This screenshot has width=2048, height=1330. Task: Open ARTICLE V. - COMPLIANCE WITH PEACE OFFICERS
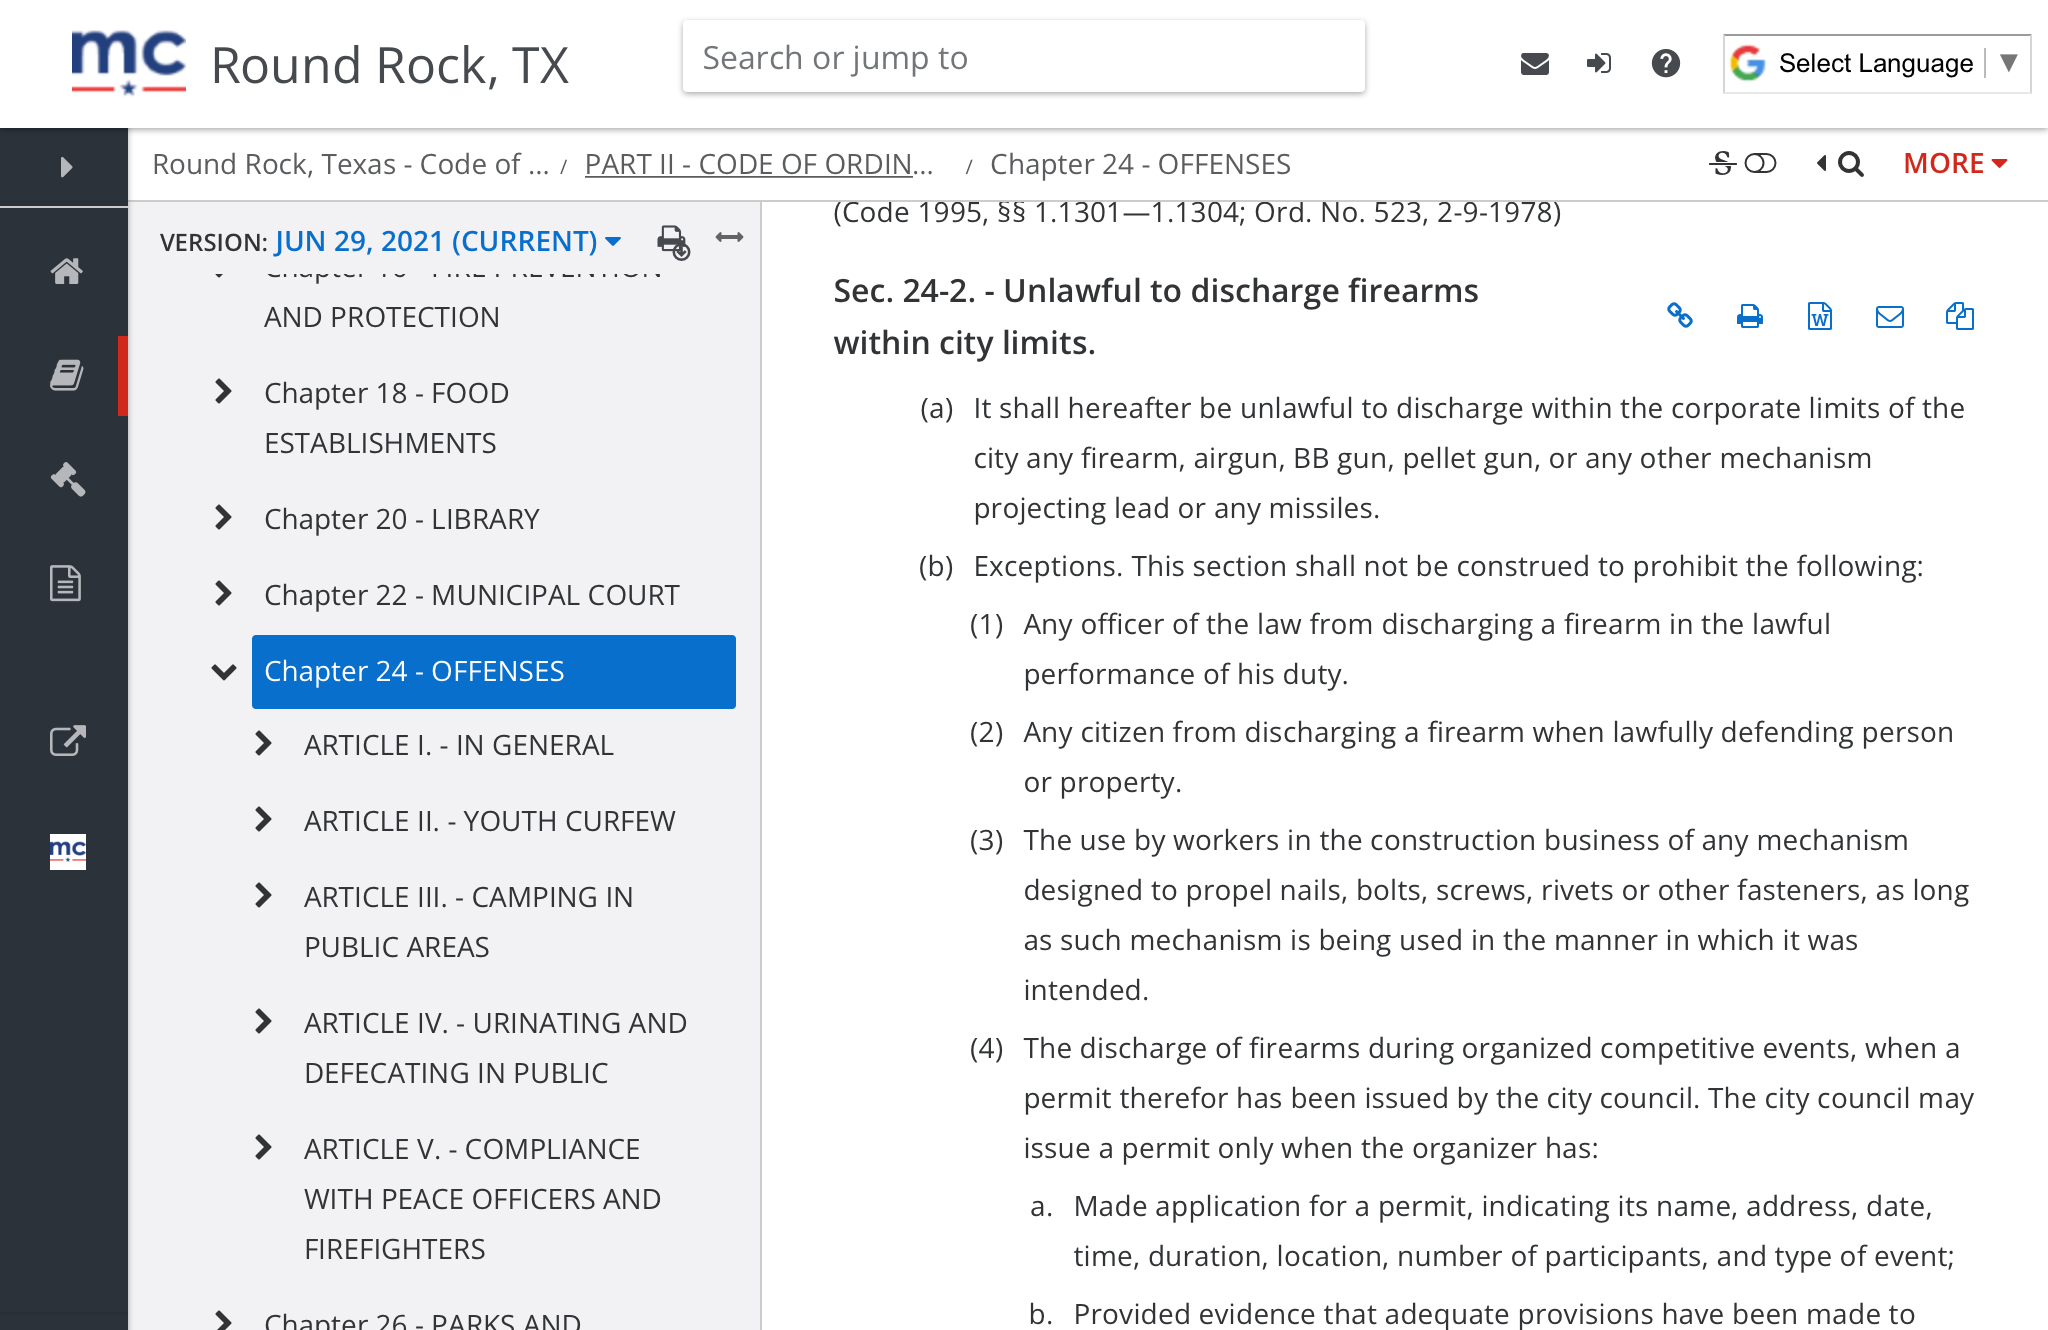[483, 1199]
